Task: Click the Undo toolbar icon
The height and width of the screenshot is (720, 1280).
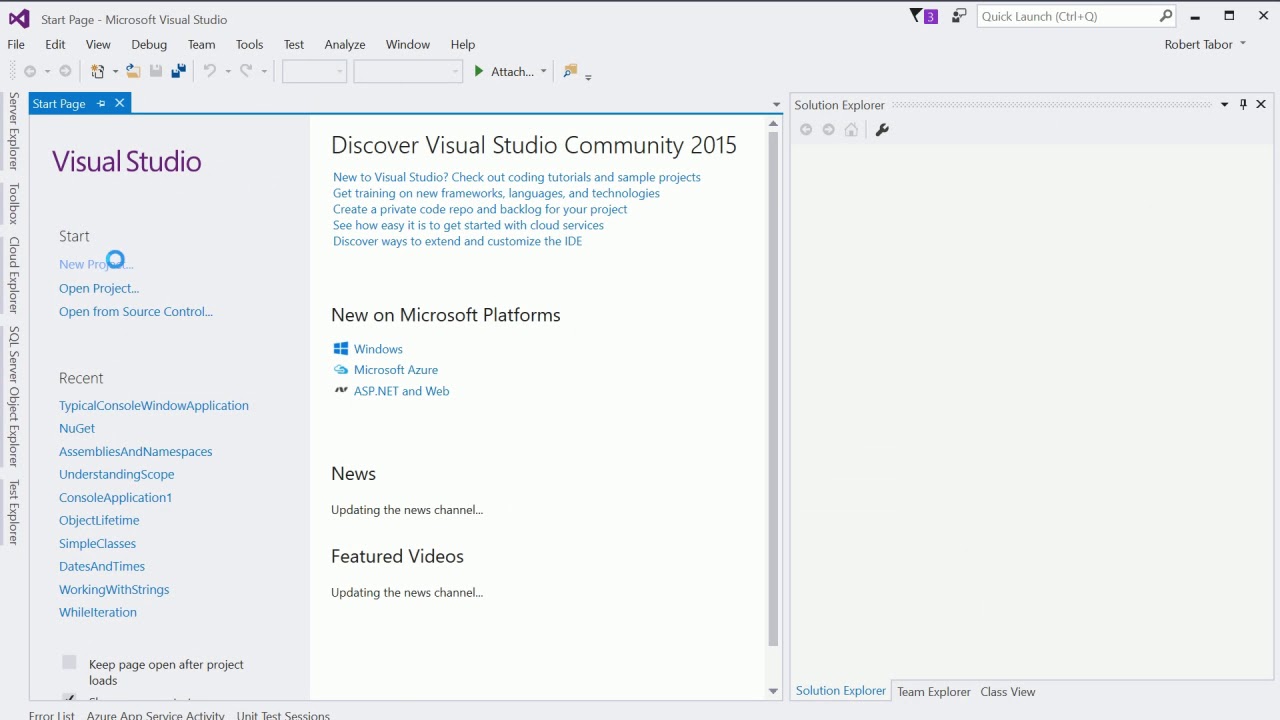Action: pyautogui.click(x=210, y=71)
